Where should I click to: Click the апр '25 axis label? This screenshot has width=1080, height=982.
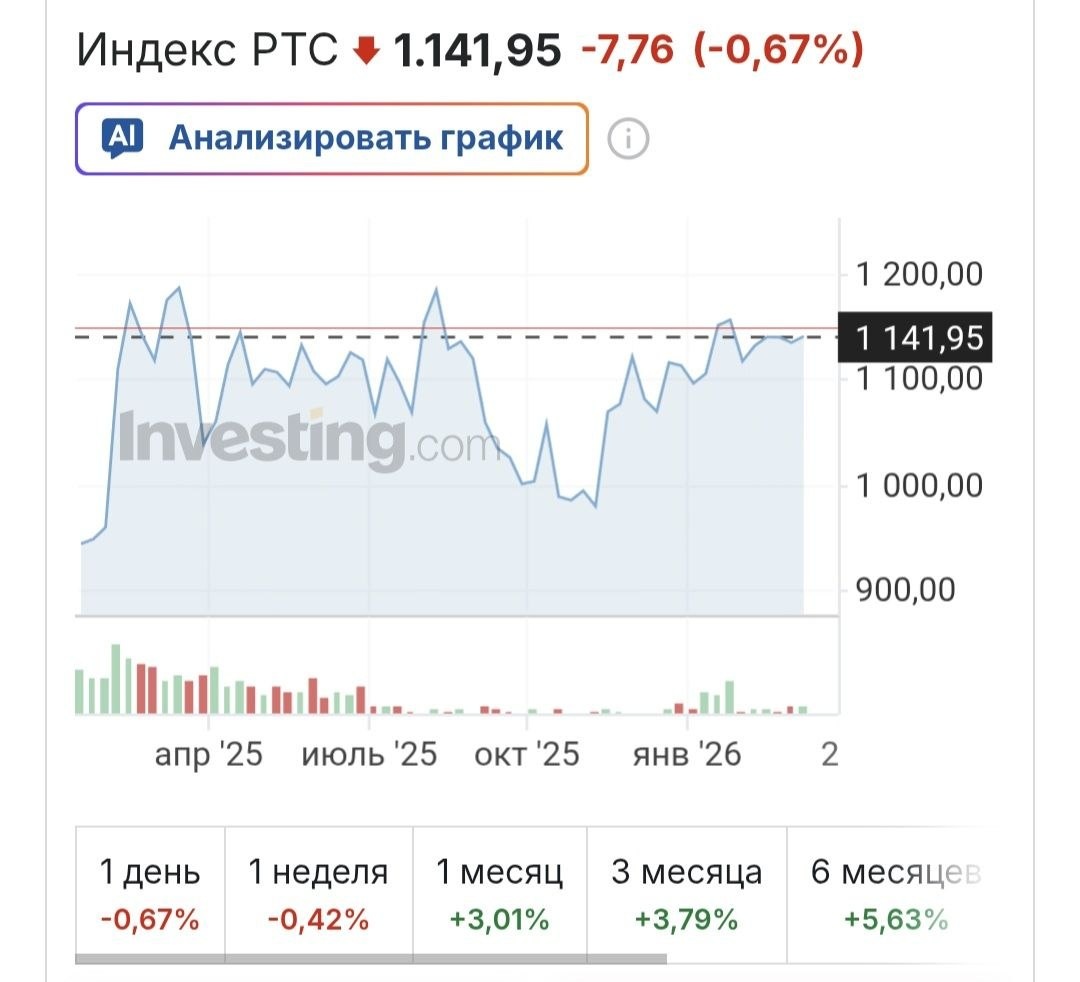pyautogui.click(x=208, y=754)
